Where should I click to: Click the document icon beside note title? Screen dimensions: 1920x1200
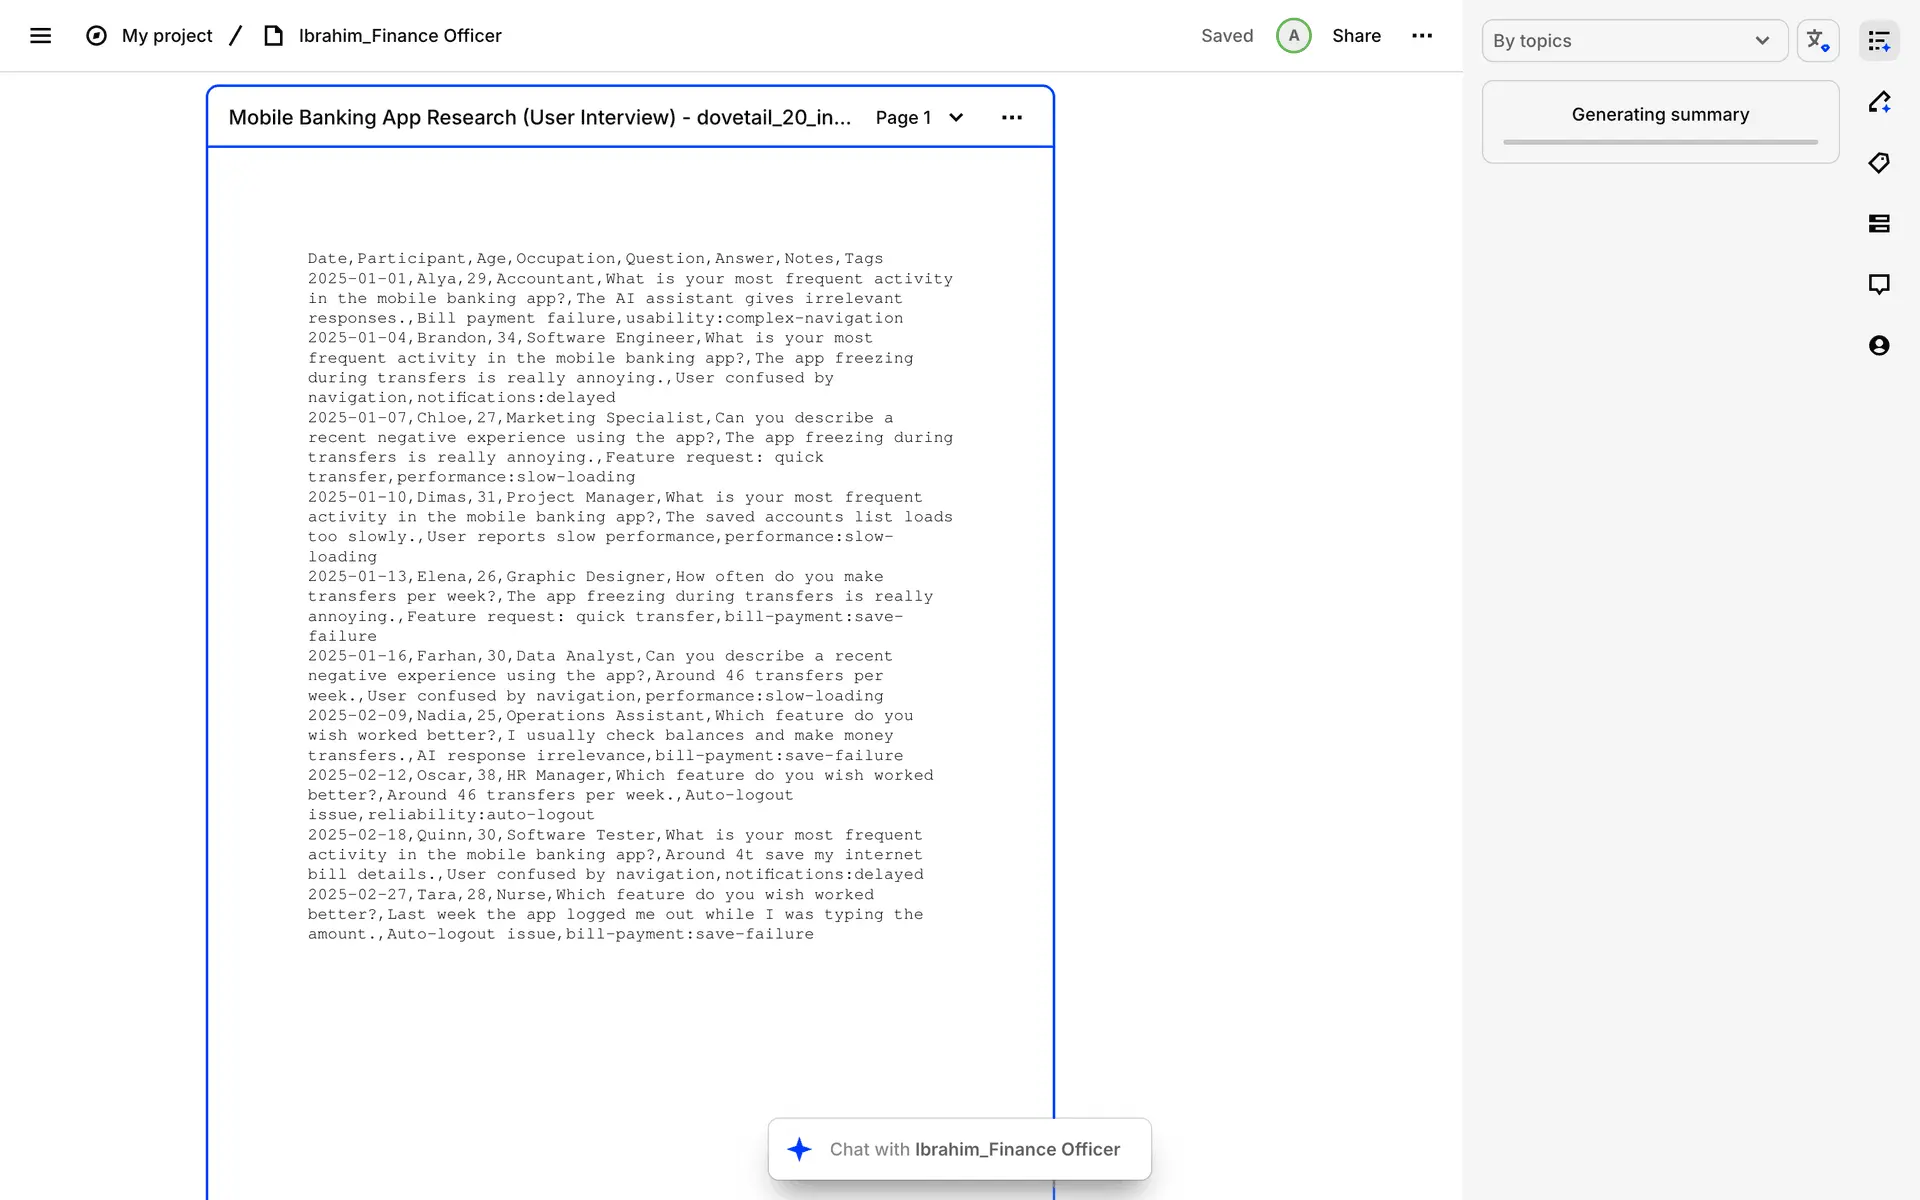click(273, 36)
